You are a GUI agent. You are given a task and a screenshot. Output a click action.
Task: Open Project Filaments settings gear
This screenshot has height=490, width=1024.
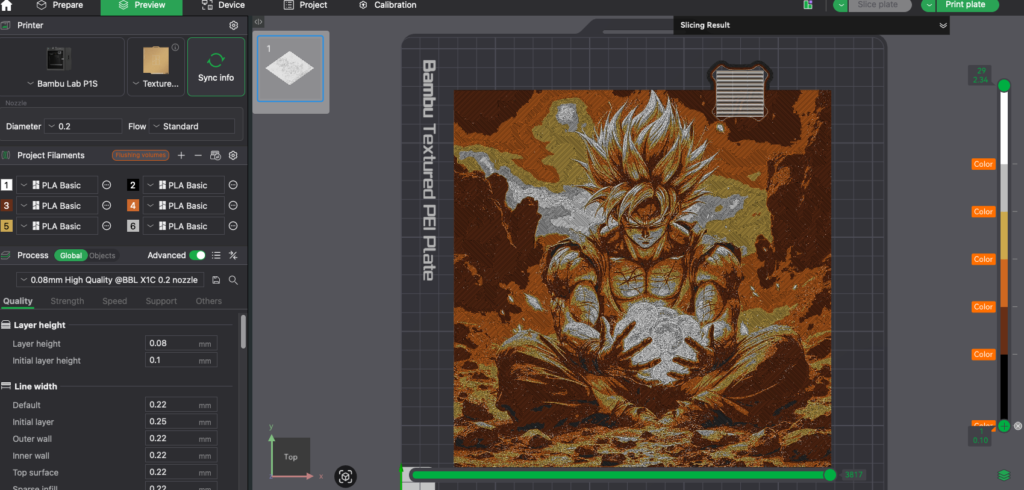(x=233, y=156)
